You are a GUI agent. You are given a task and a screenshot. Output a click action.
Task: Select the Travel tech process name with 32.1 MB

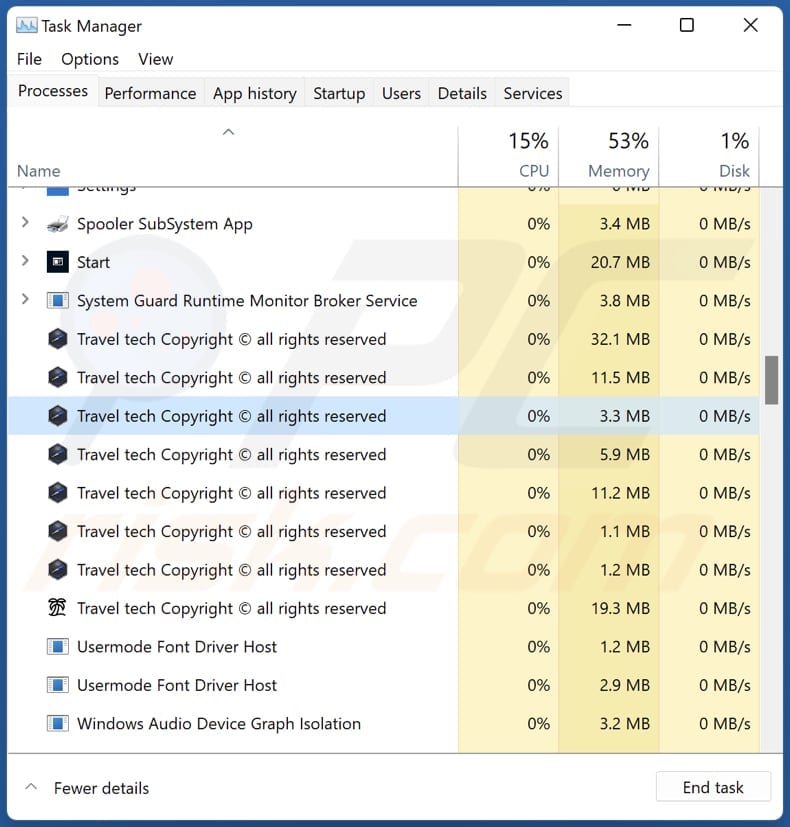tap(232, 339)
